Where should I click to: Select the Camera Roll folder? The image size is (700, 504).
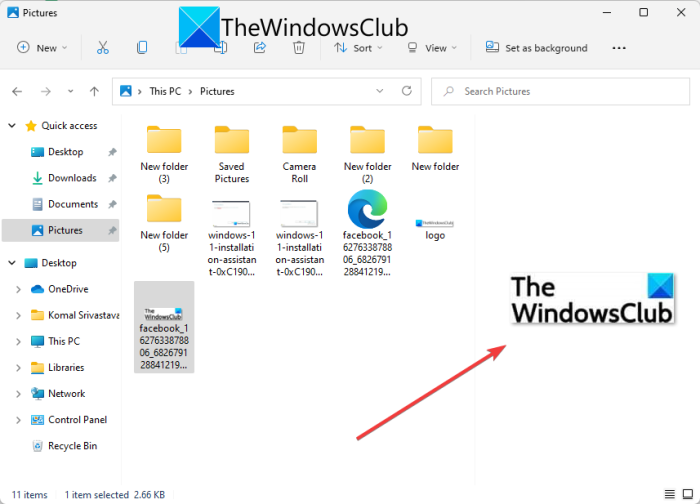pyautogui.click(x=300, y=154)
